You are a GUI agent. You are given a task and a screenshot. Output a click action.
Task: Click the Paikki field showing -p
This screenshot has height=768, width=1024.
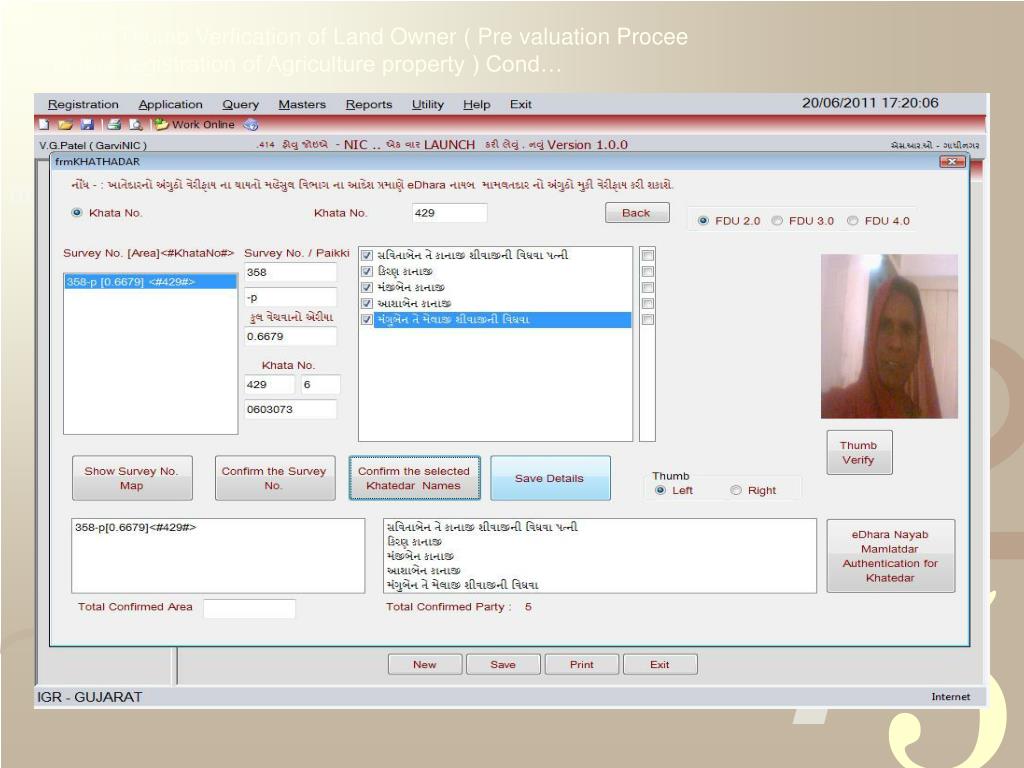(291, 297)
